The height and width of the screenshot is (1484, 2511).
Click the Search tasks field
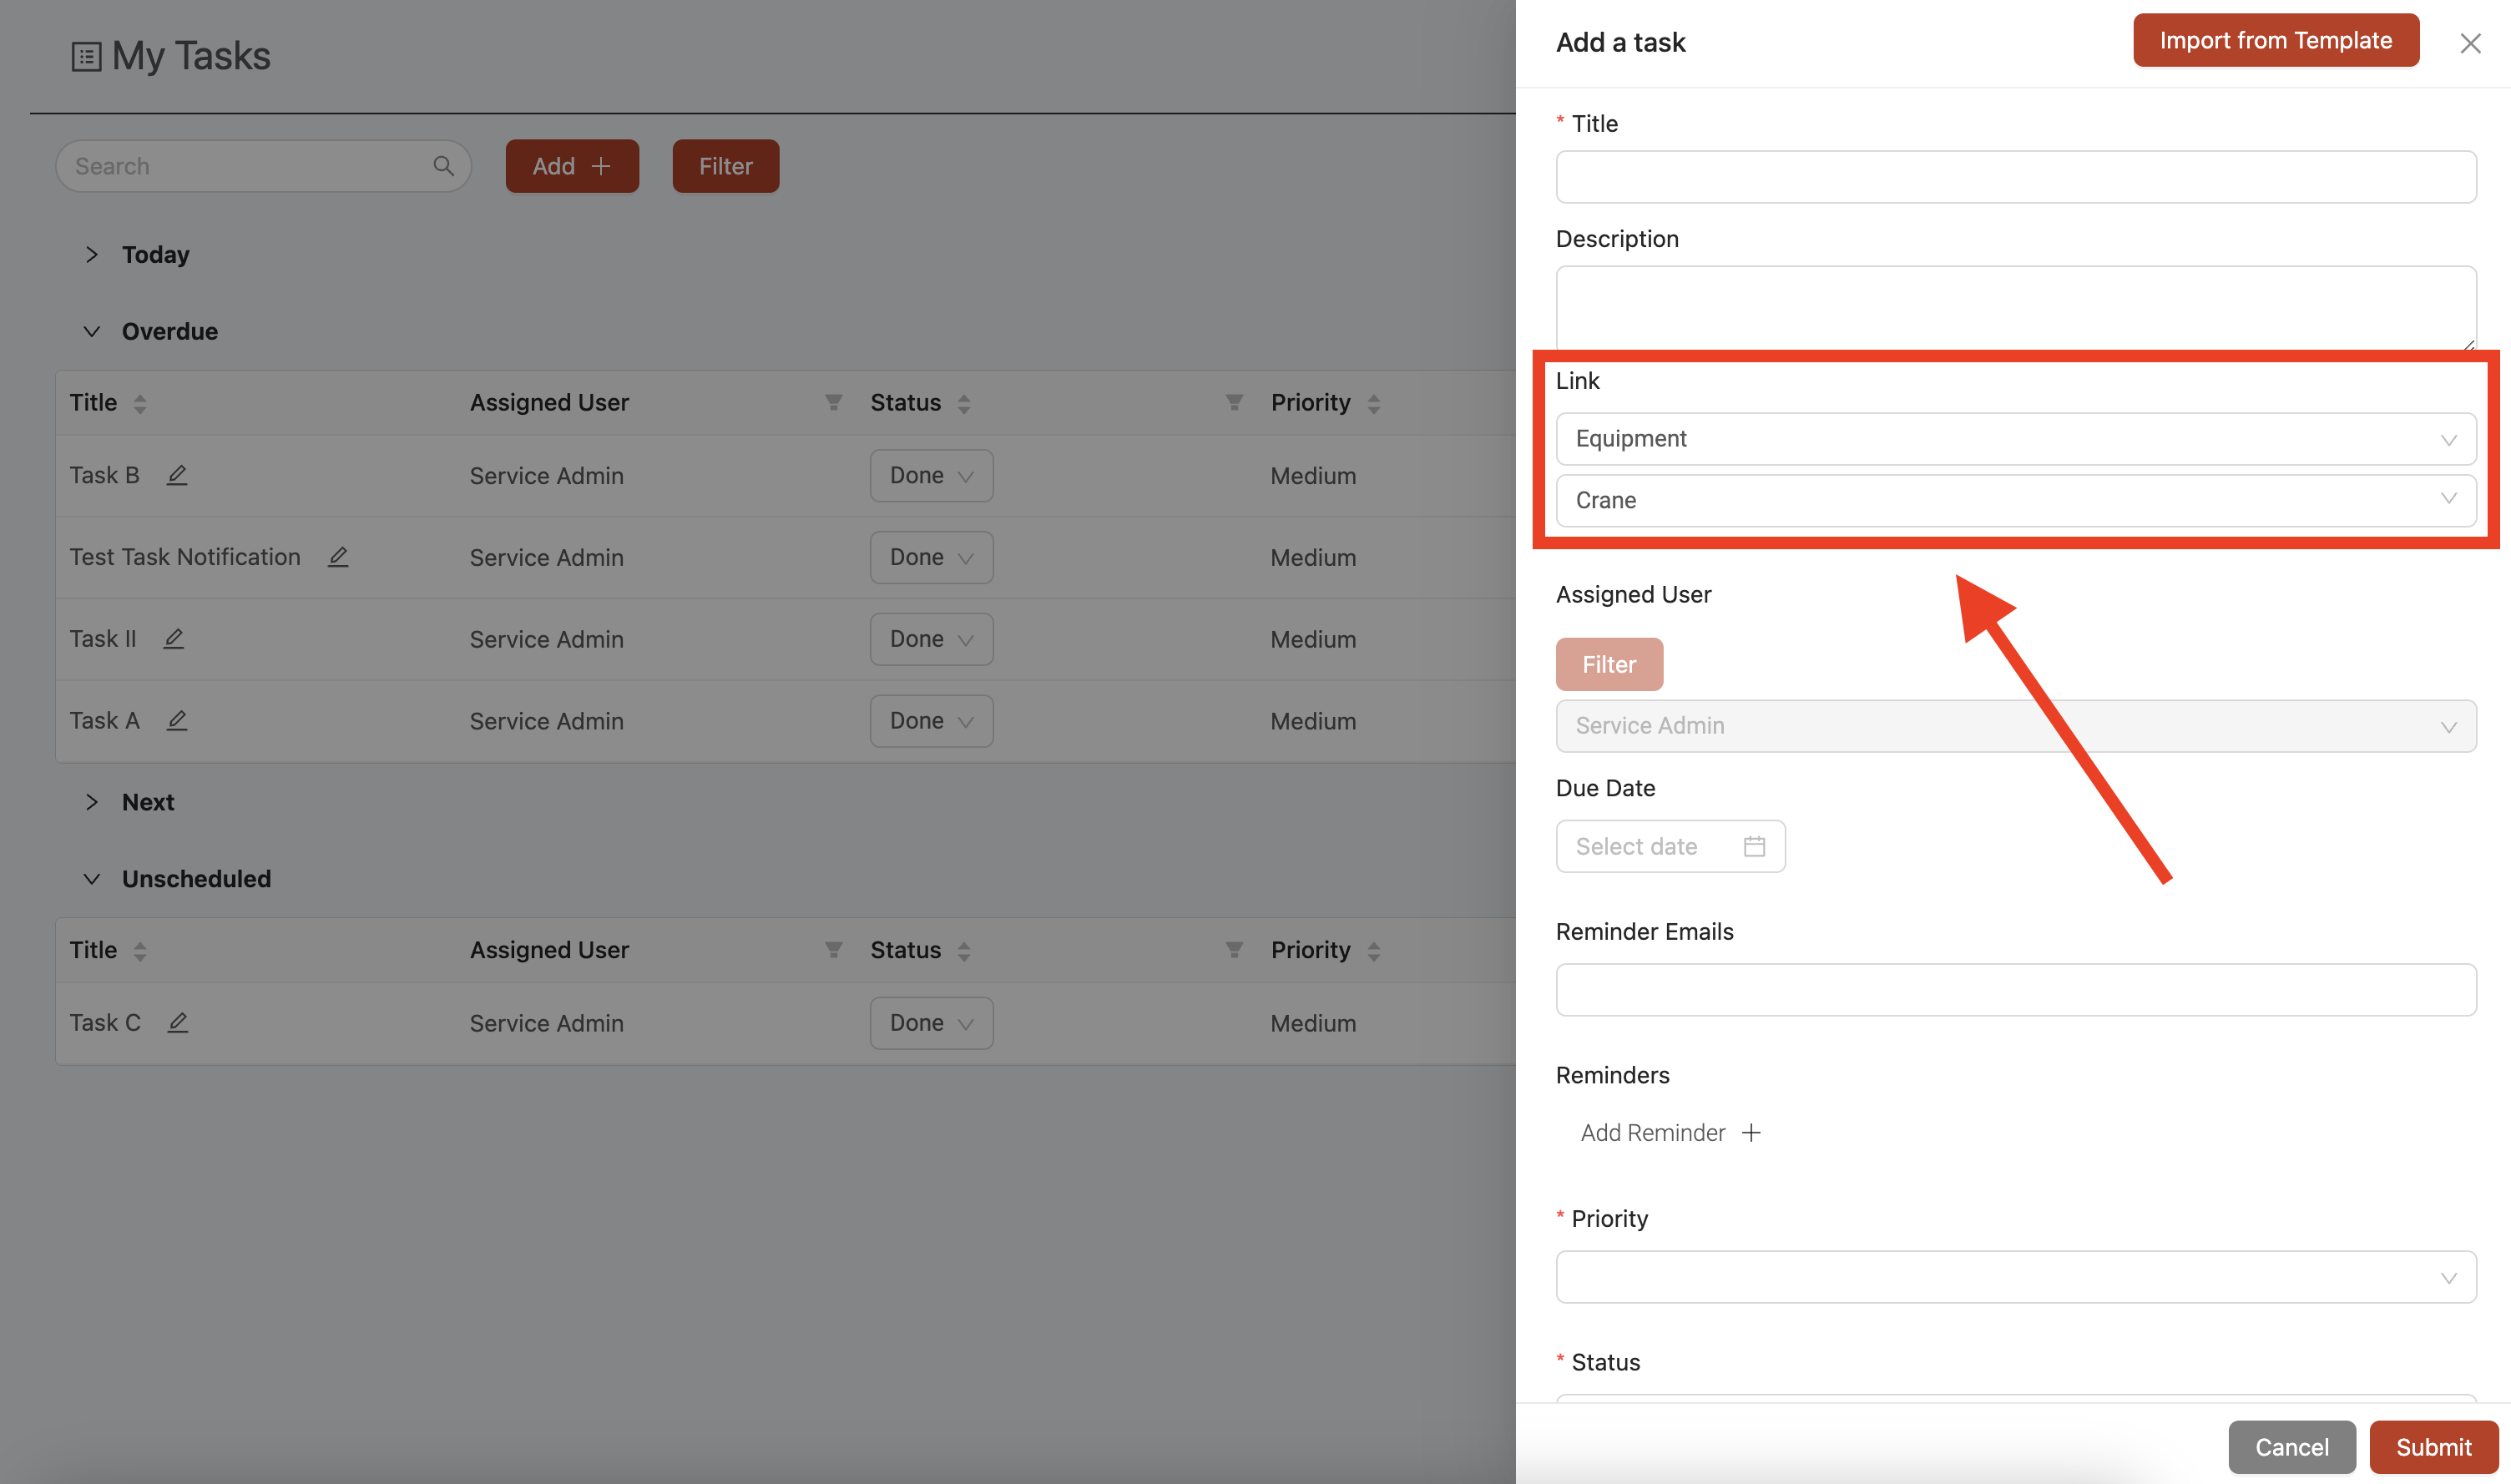pos(263,166)
